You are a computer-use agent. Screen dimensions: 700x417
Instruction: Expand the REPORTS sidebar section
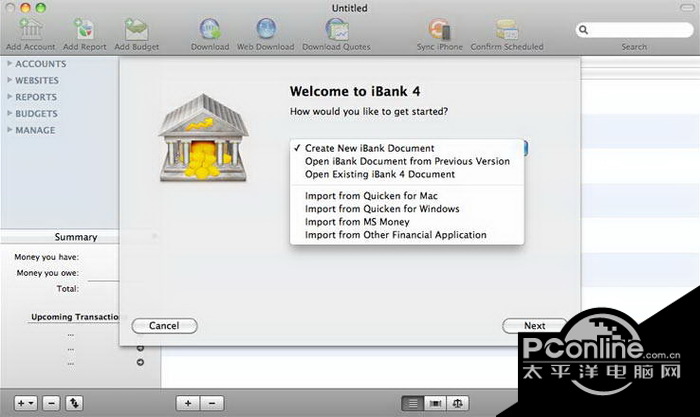(x=10, y=96)
